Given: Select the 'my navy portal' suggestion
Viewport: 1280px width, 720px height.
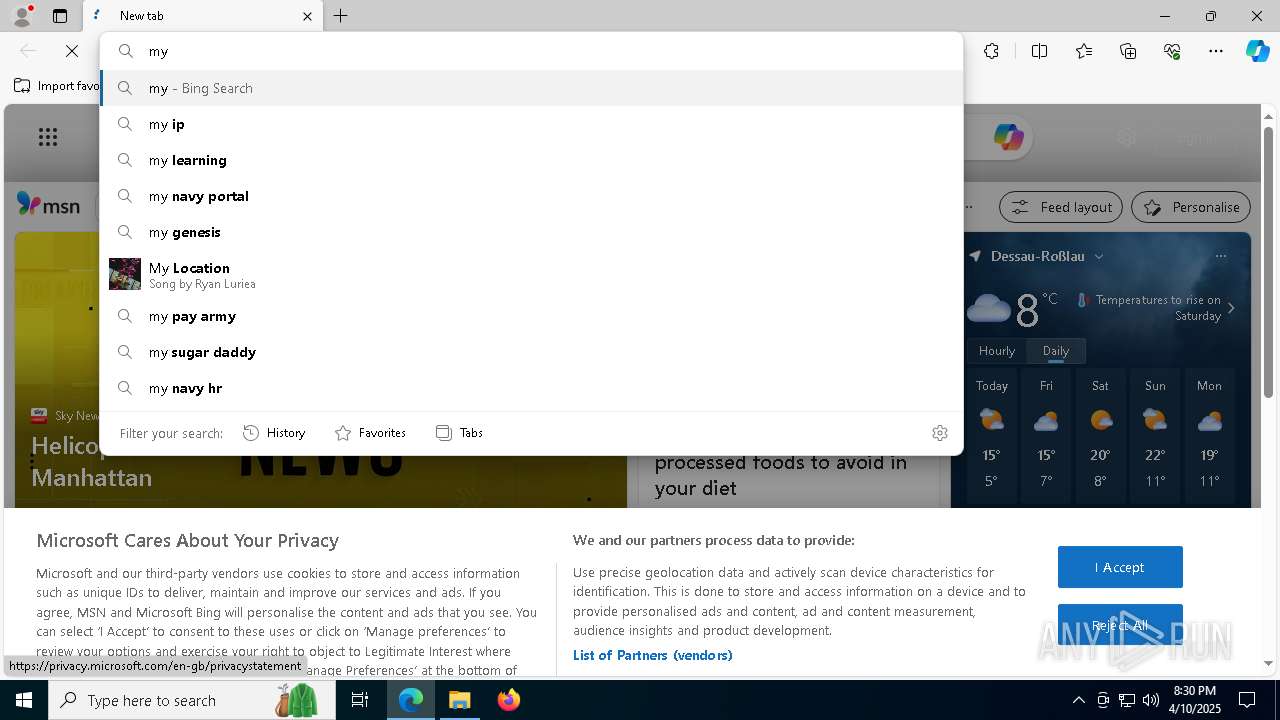Looking at the screenshot, I should pos(531,196).
